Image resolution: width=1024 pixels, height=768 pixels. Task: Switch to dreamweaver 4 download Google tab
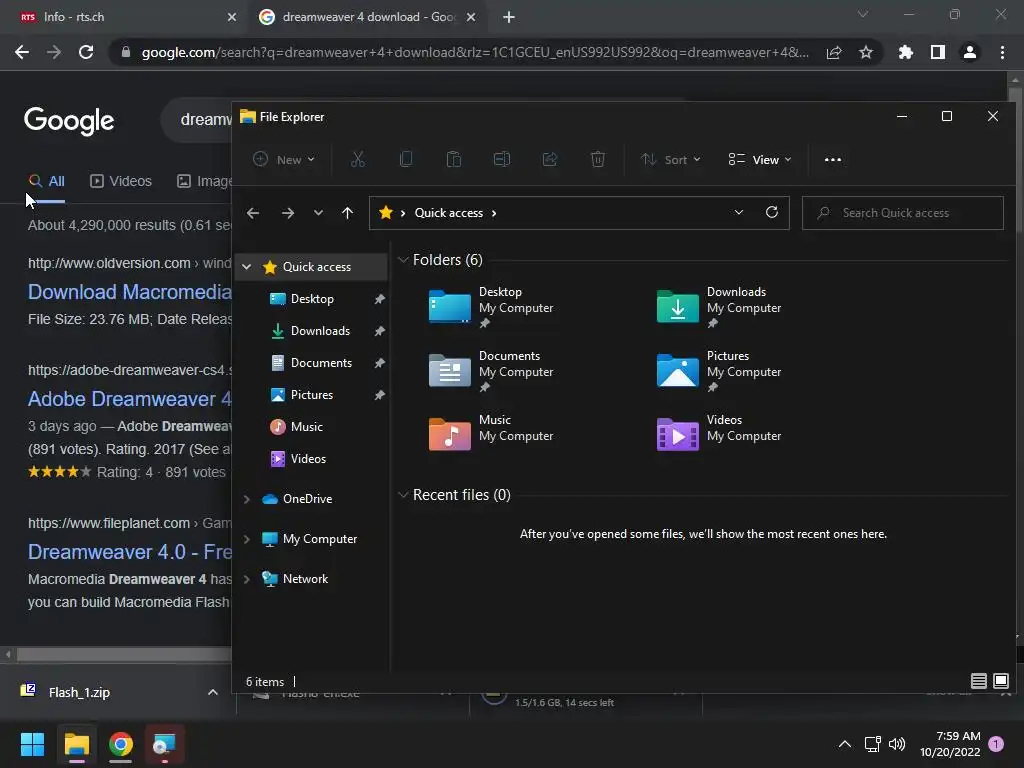(x=367, y=17)
